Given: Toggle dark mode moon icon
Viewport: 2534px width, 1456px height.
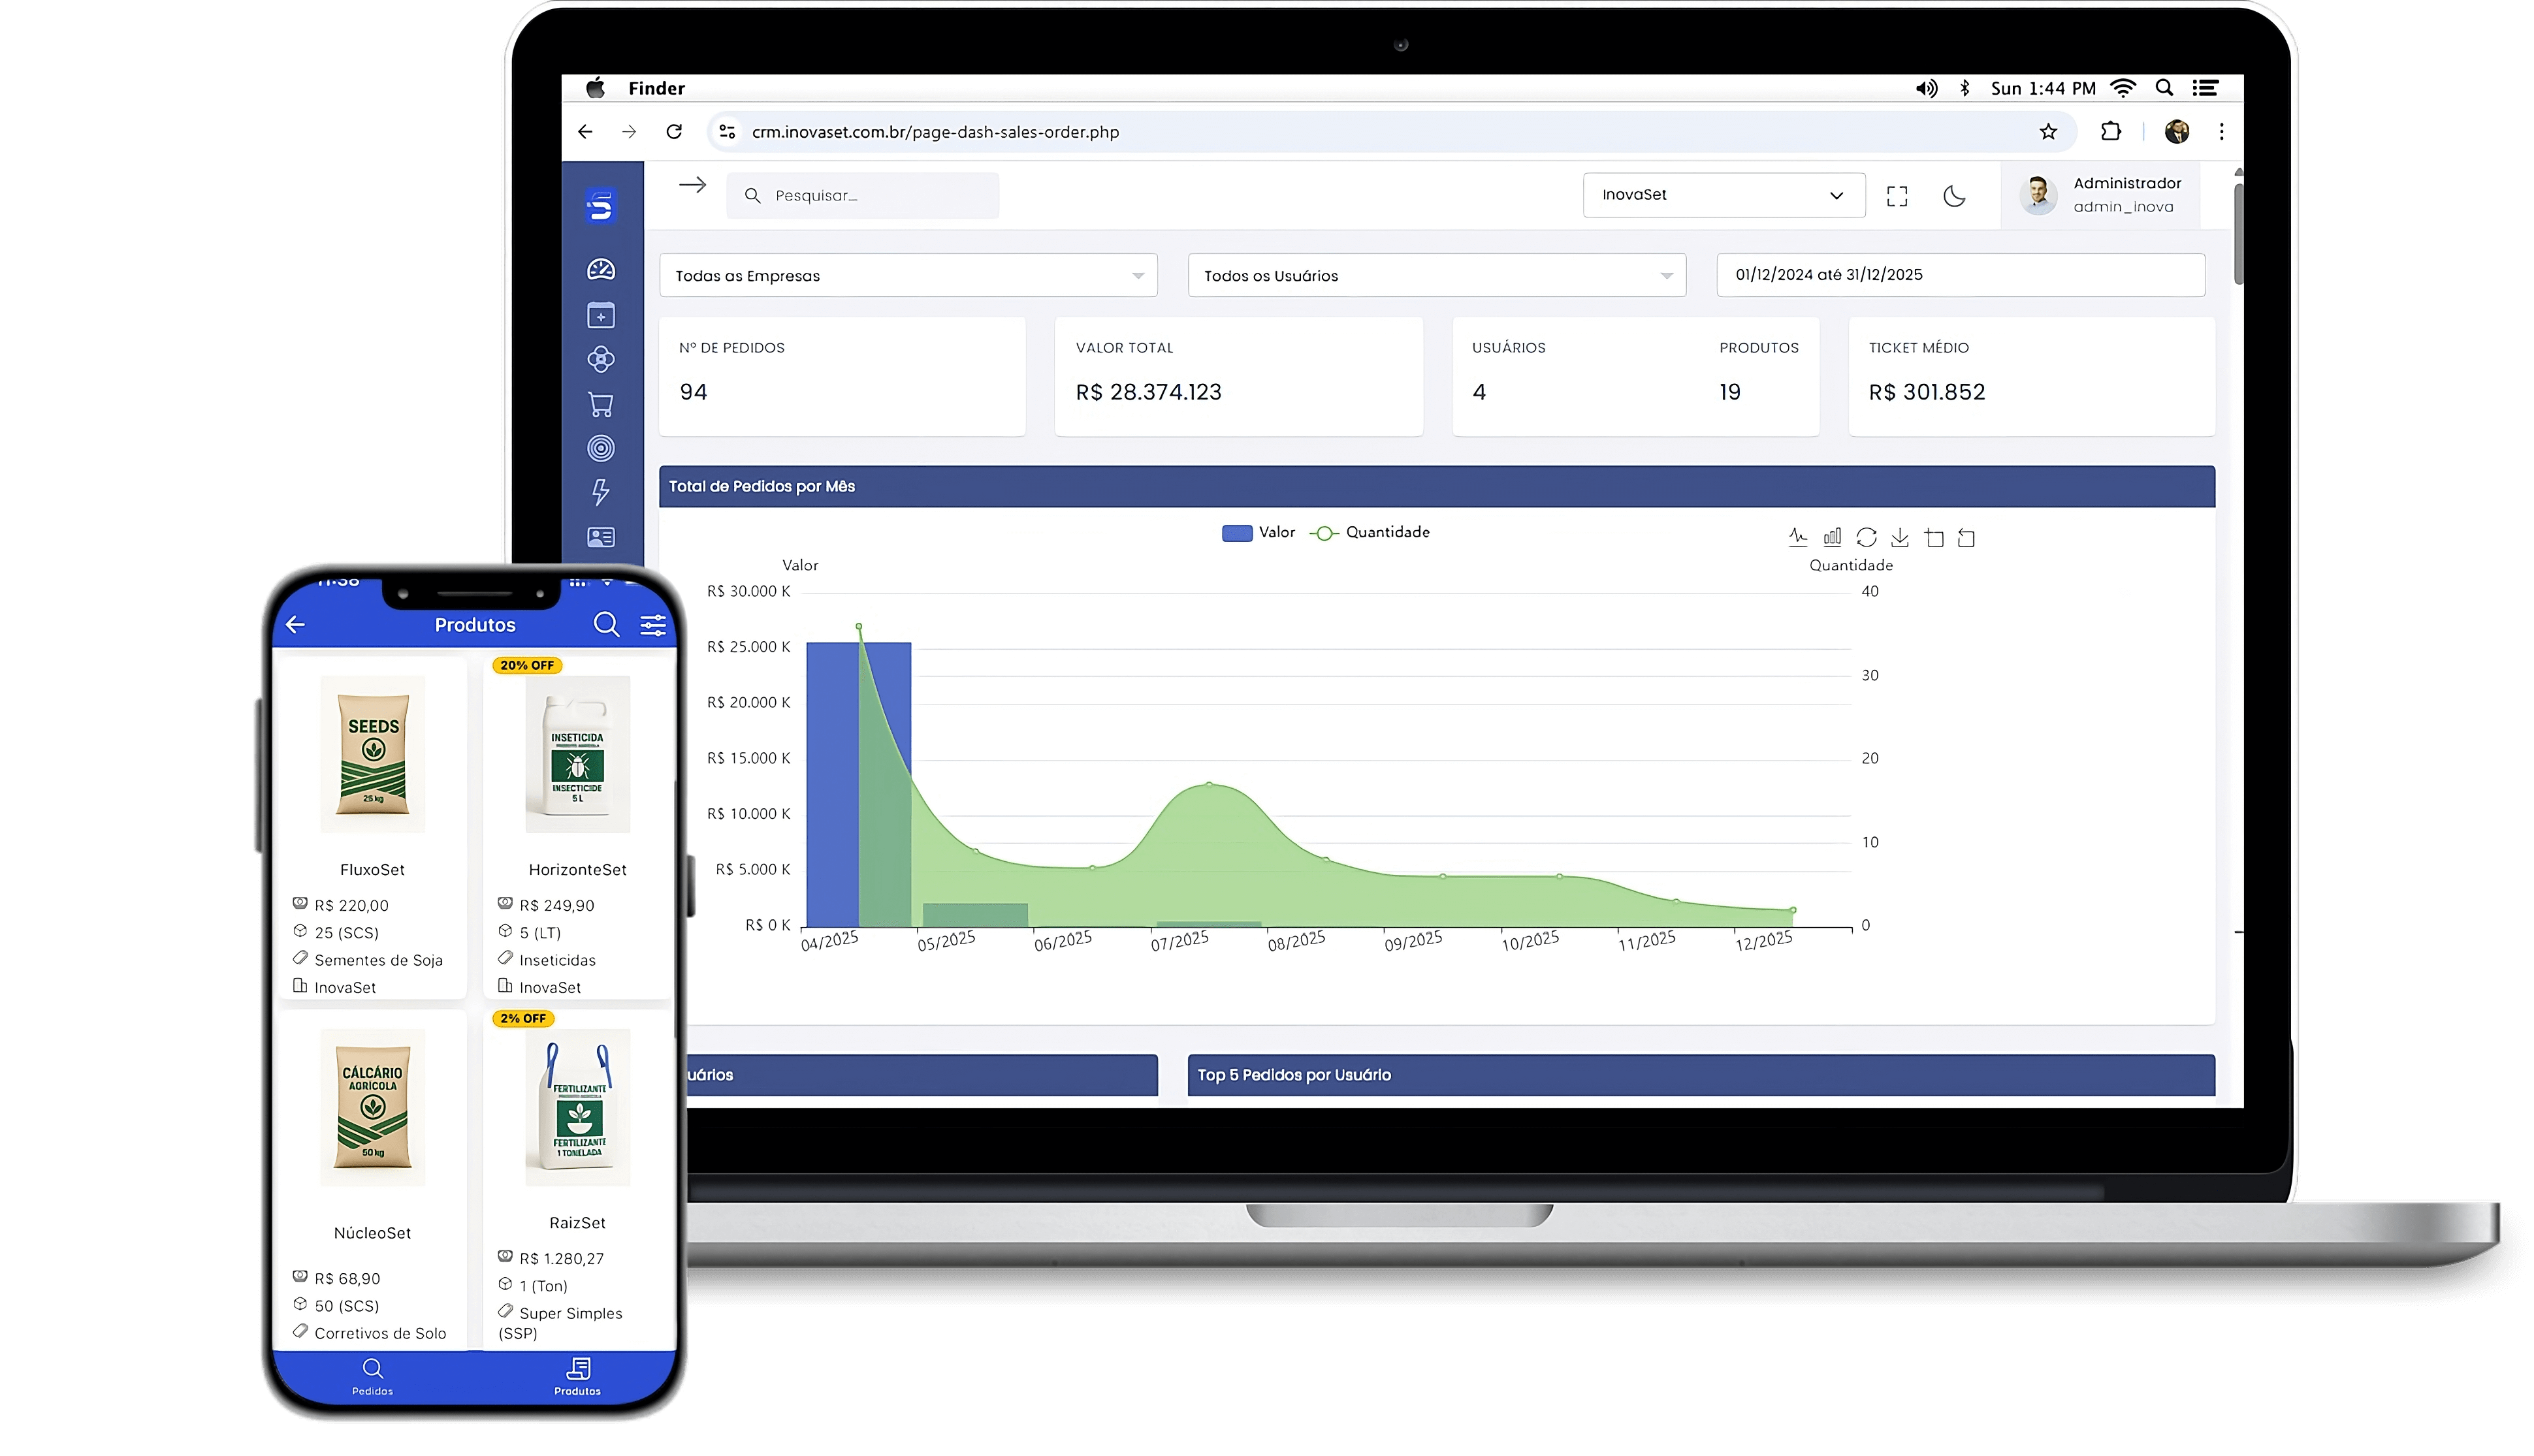Looking at the screenshot, I should 1954,196.
